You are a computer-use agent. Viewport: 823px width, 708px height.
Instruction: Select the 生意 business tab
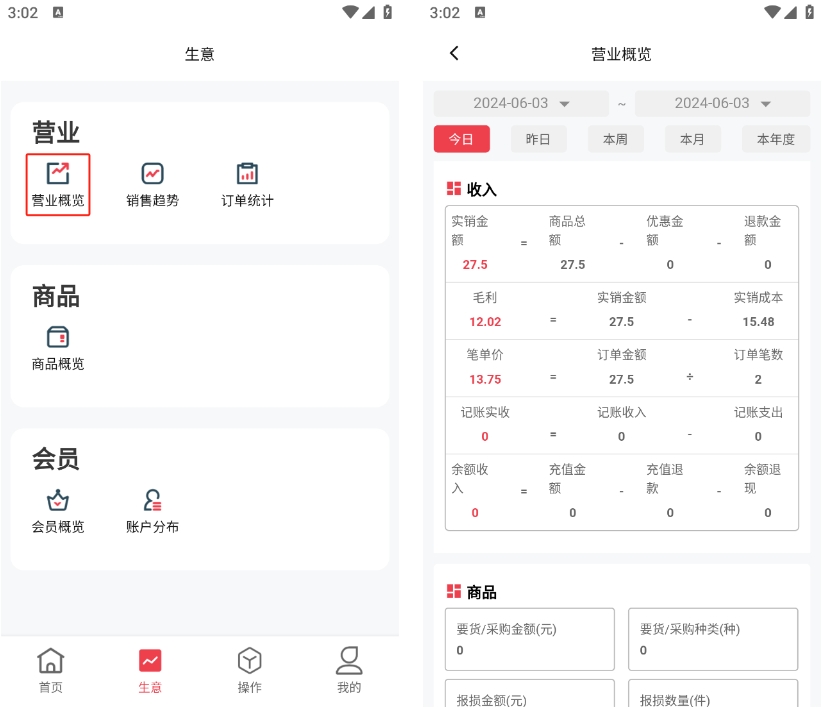point(150,670)
